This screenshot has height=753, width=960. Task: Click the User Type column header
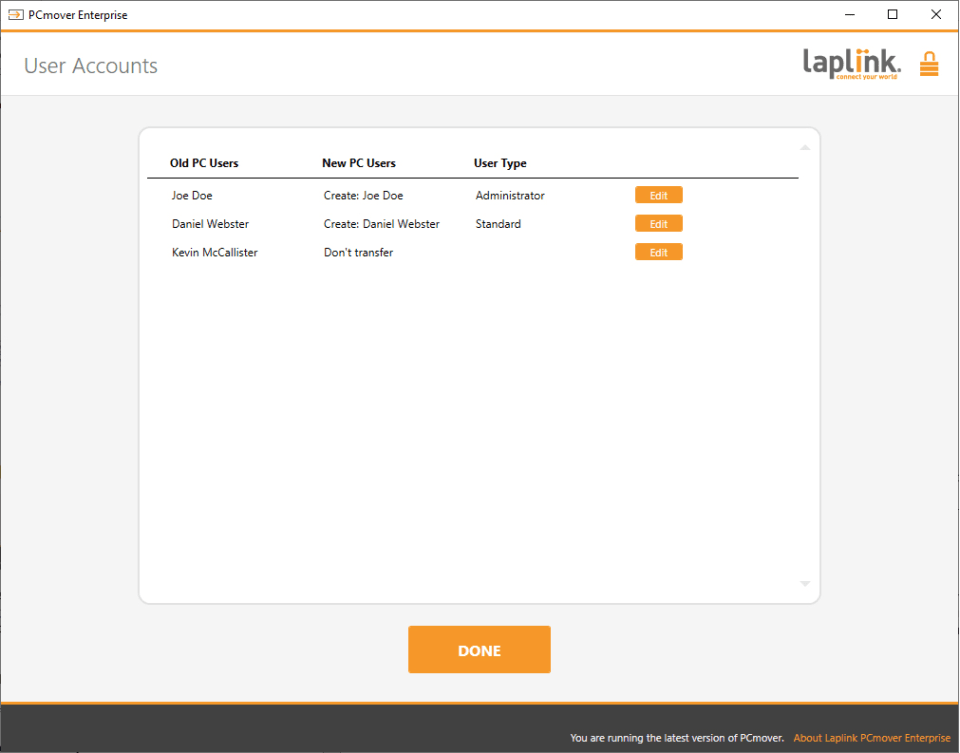(500, 163)
